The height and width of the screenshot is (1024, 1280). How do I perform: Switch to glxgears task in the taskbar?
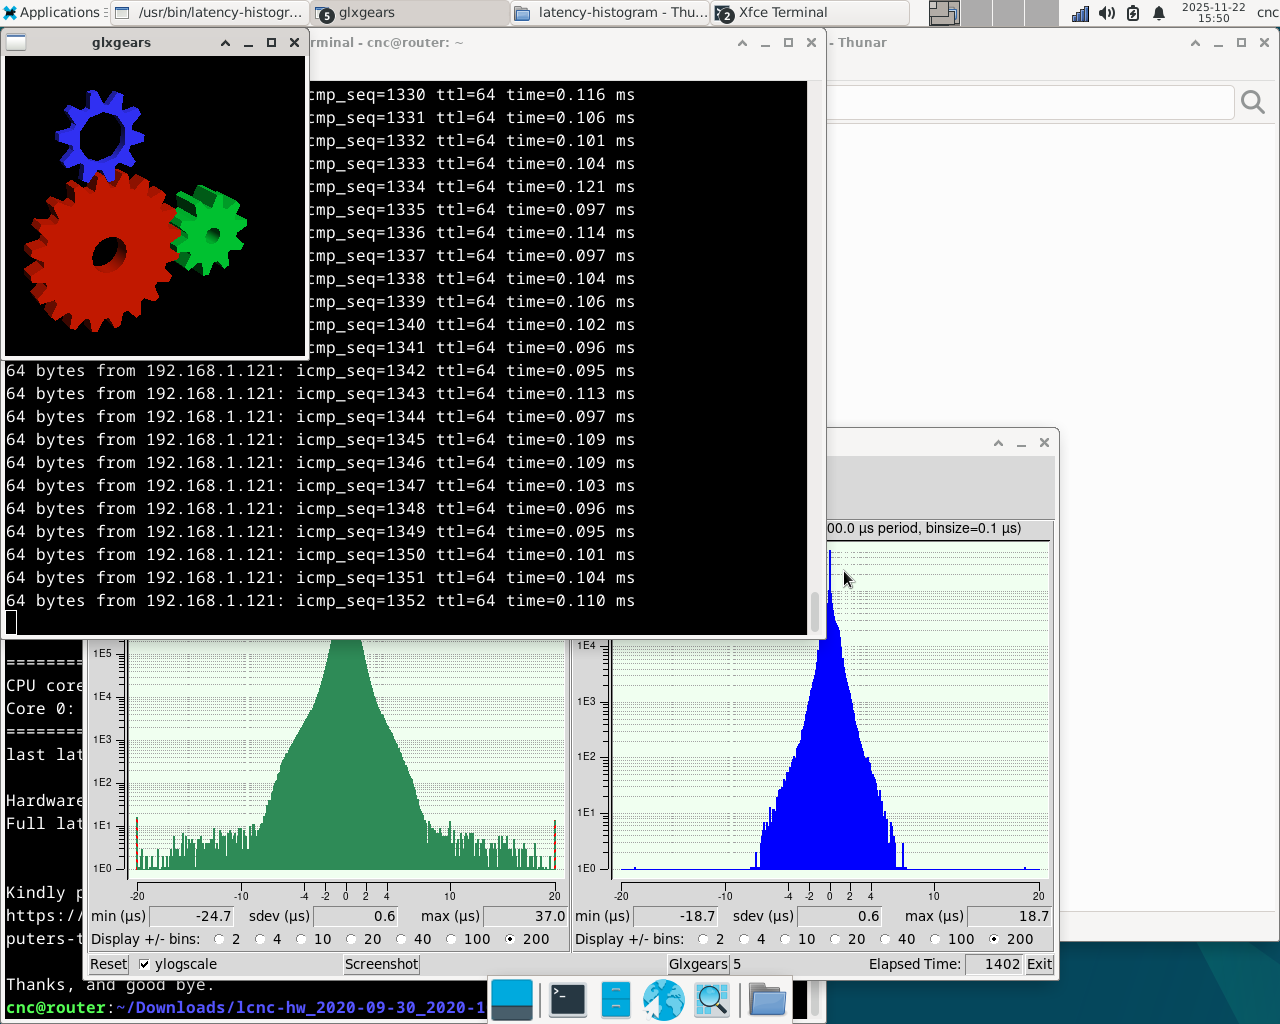410,13
